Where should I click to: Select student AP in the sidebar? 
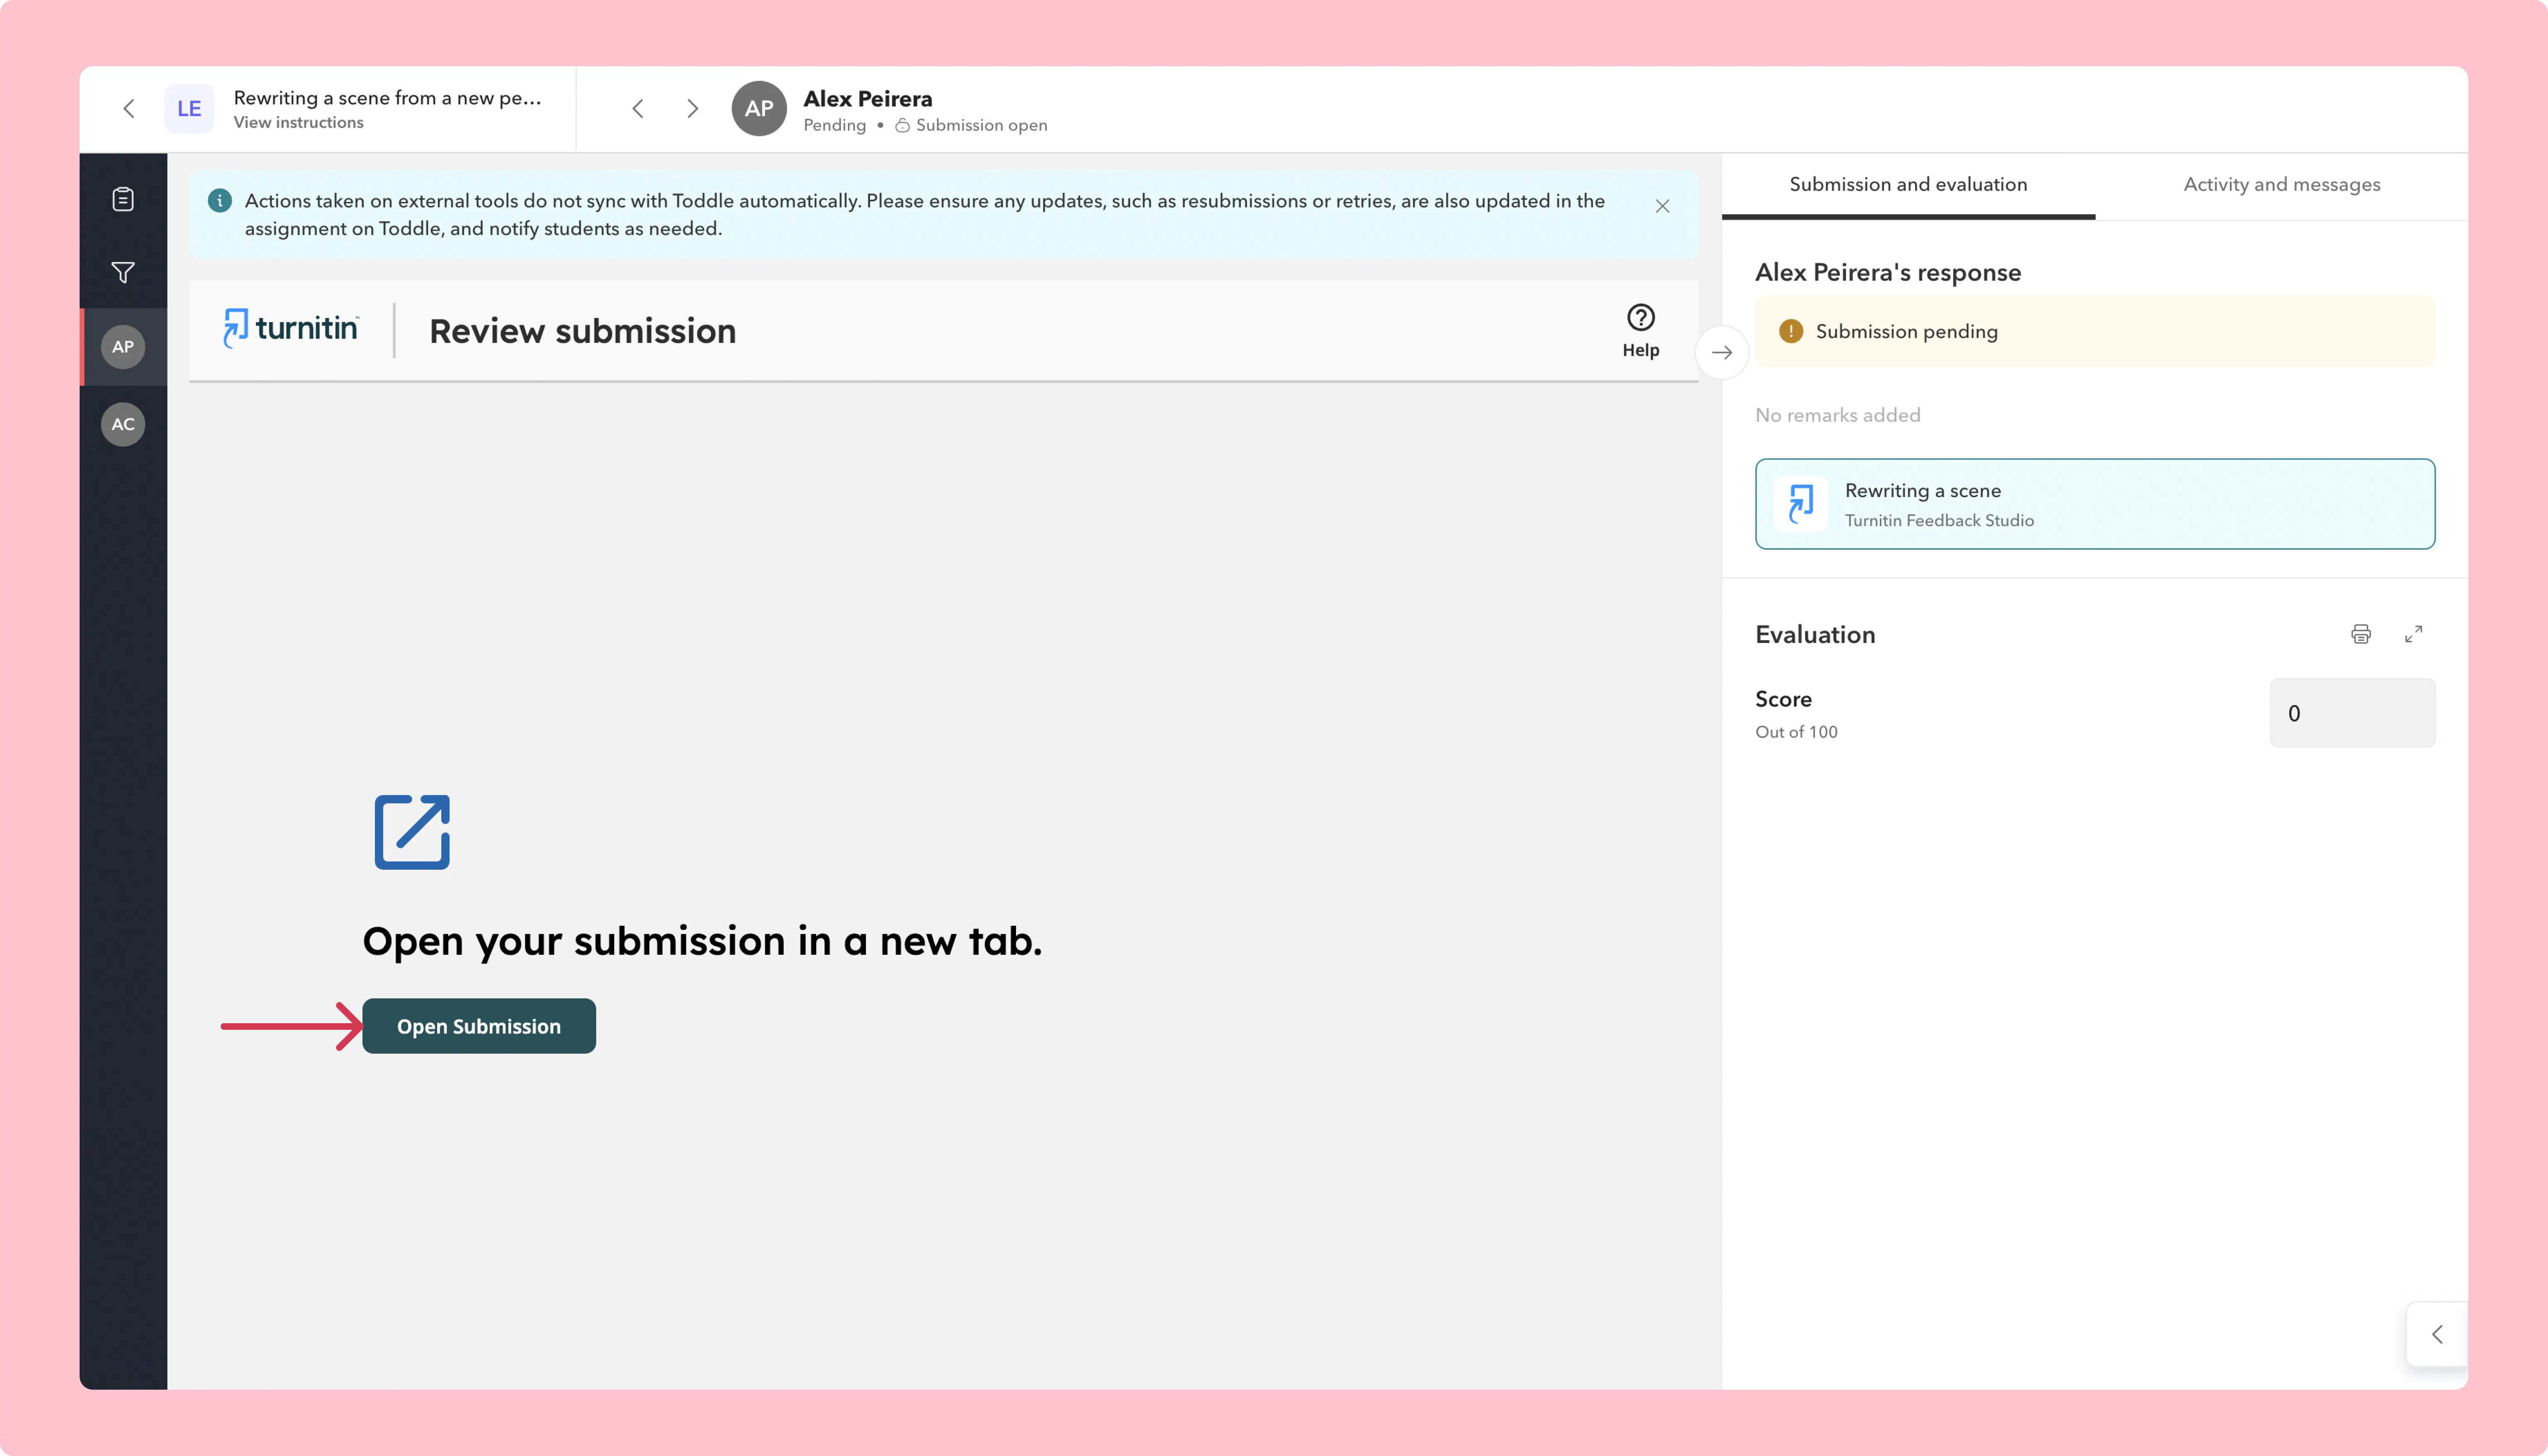123,347
